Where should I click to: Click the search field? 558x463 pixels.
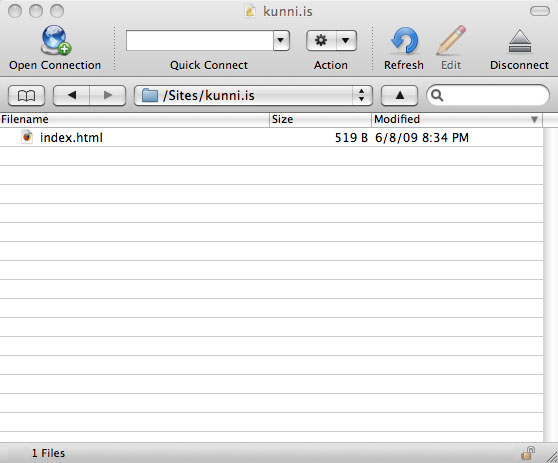[x=488, y=95]
